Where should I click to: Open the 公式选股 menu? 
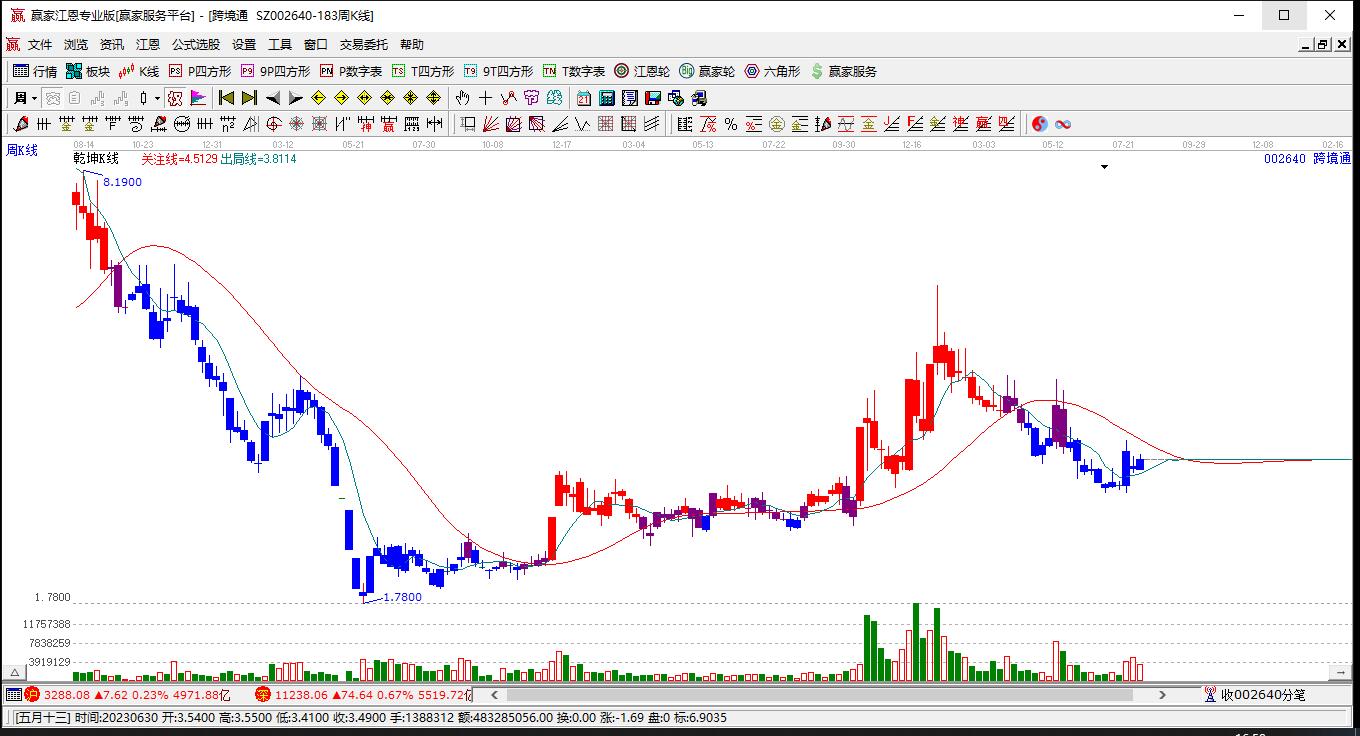click(x=196, y=44)
